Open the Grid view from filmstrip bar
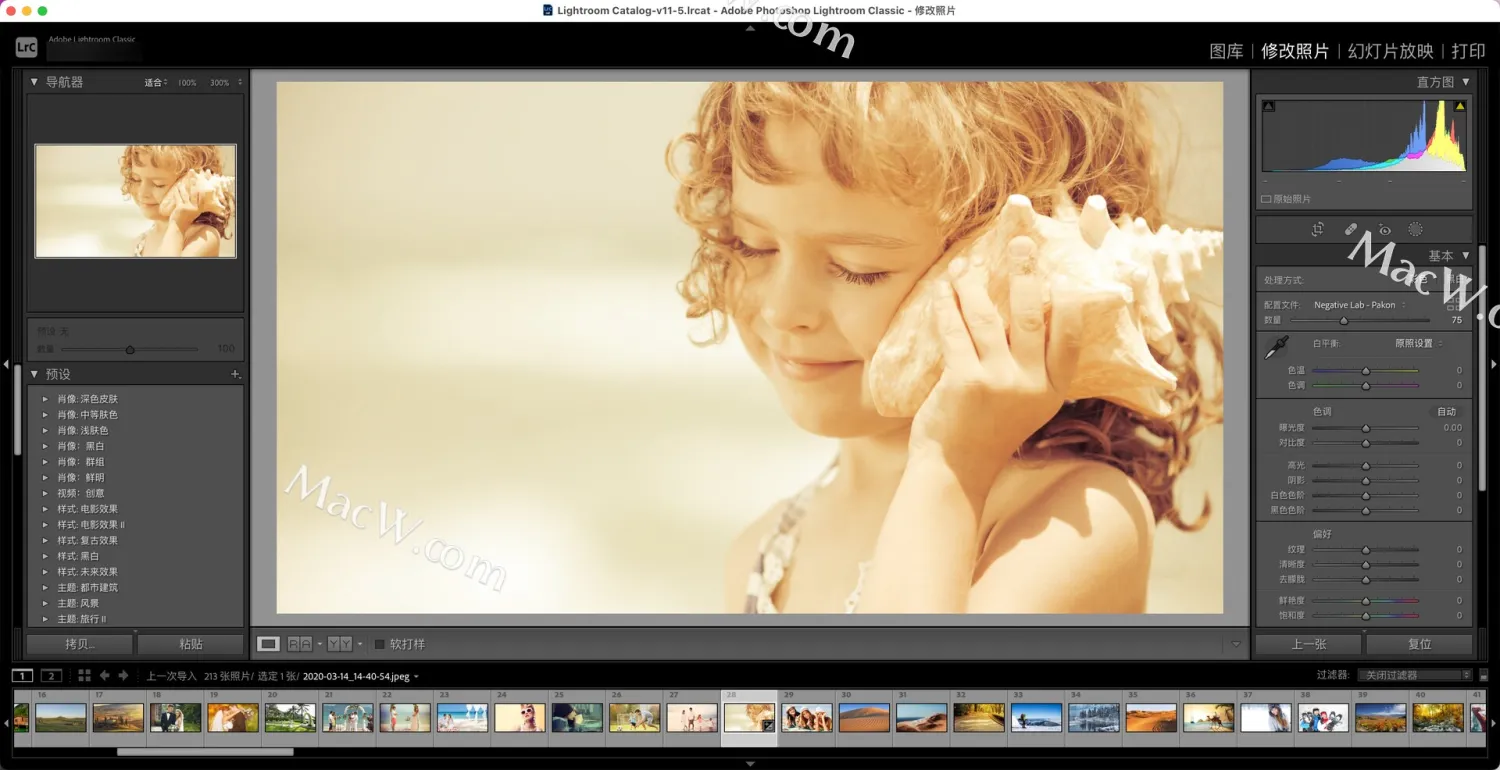This screenshot has width=1500, height=770. click(x=84, y=676)
